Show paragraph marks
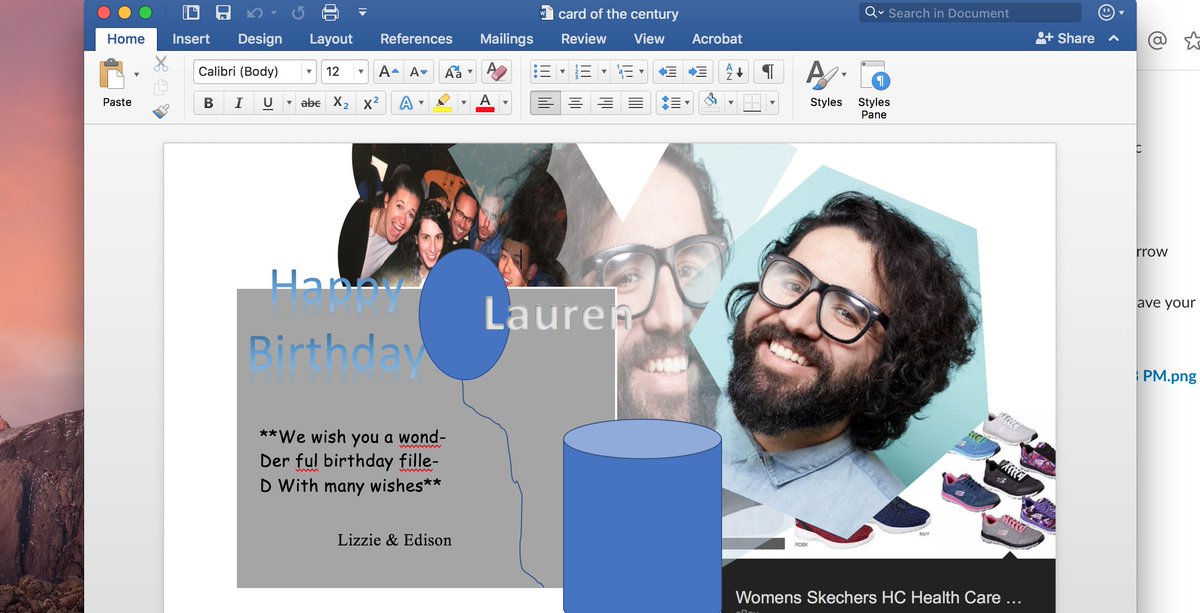Viewport: 1200px width, 613px height. click(x=766, y=71)
